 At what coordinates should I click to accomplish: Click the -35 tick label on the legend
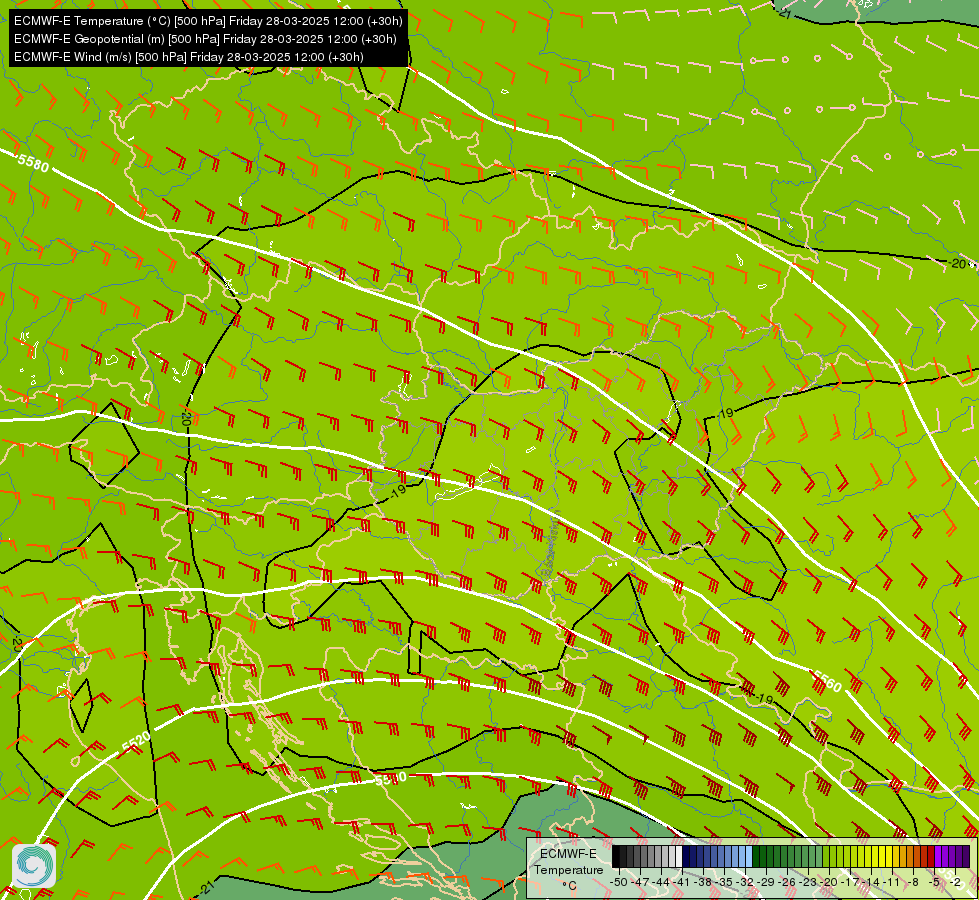tap(724, 882)
